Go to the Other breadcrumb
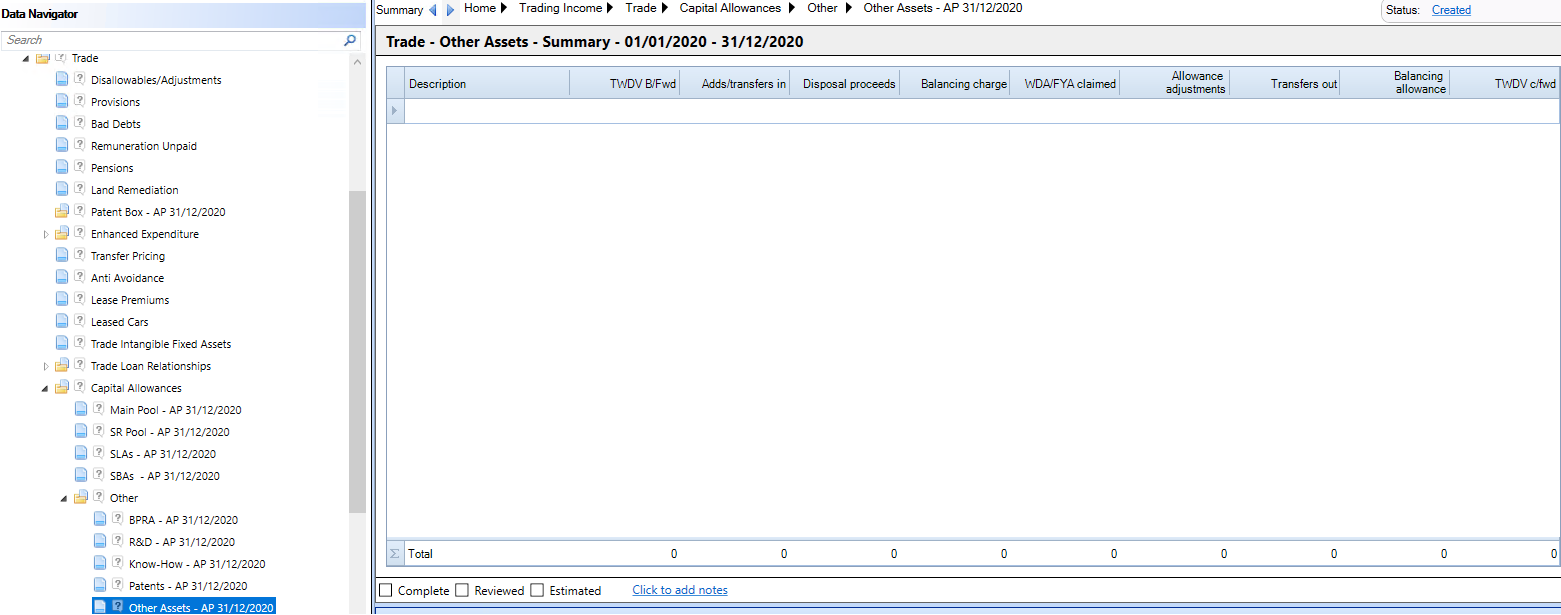 click(823, 8)
